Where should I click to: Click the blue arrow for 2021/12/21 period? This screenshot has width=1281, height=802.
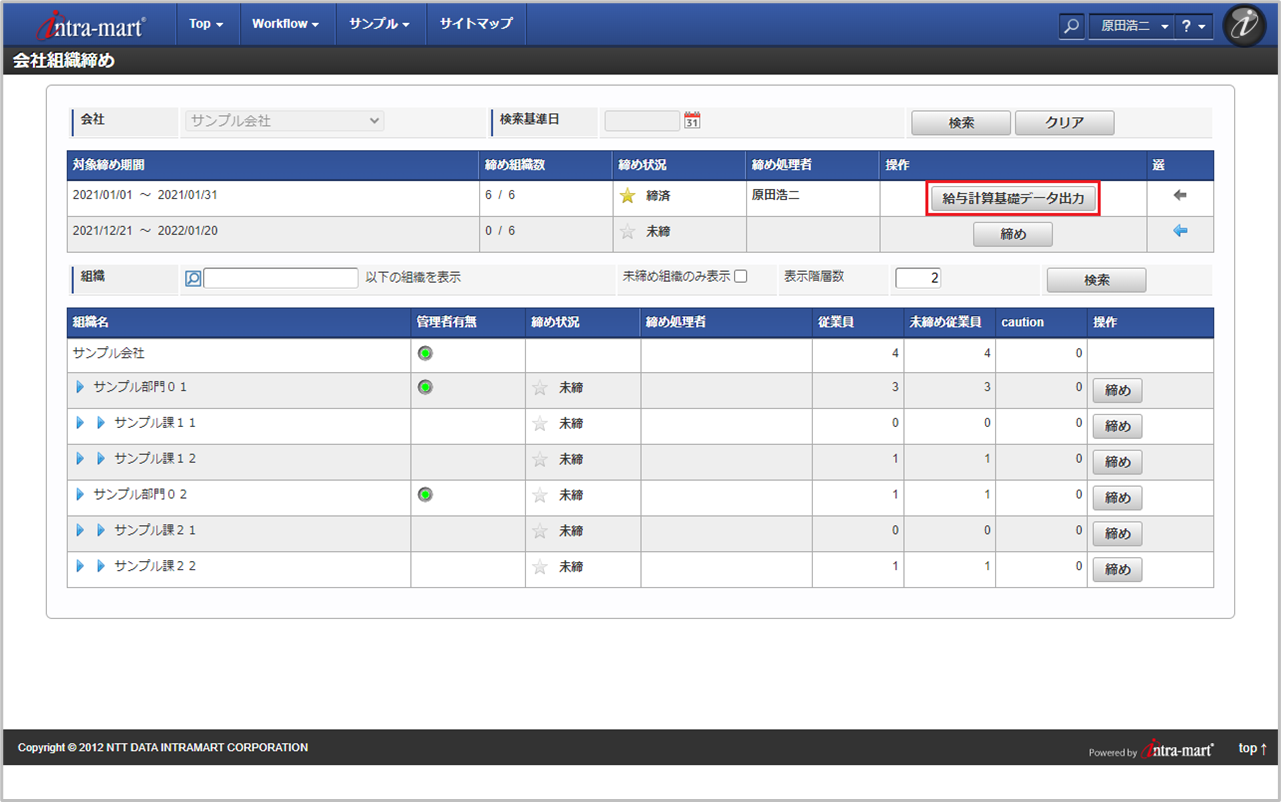[x=1180, y=231]
